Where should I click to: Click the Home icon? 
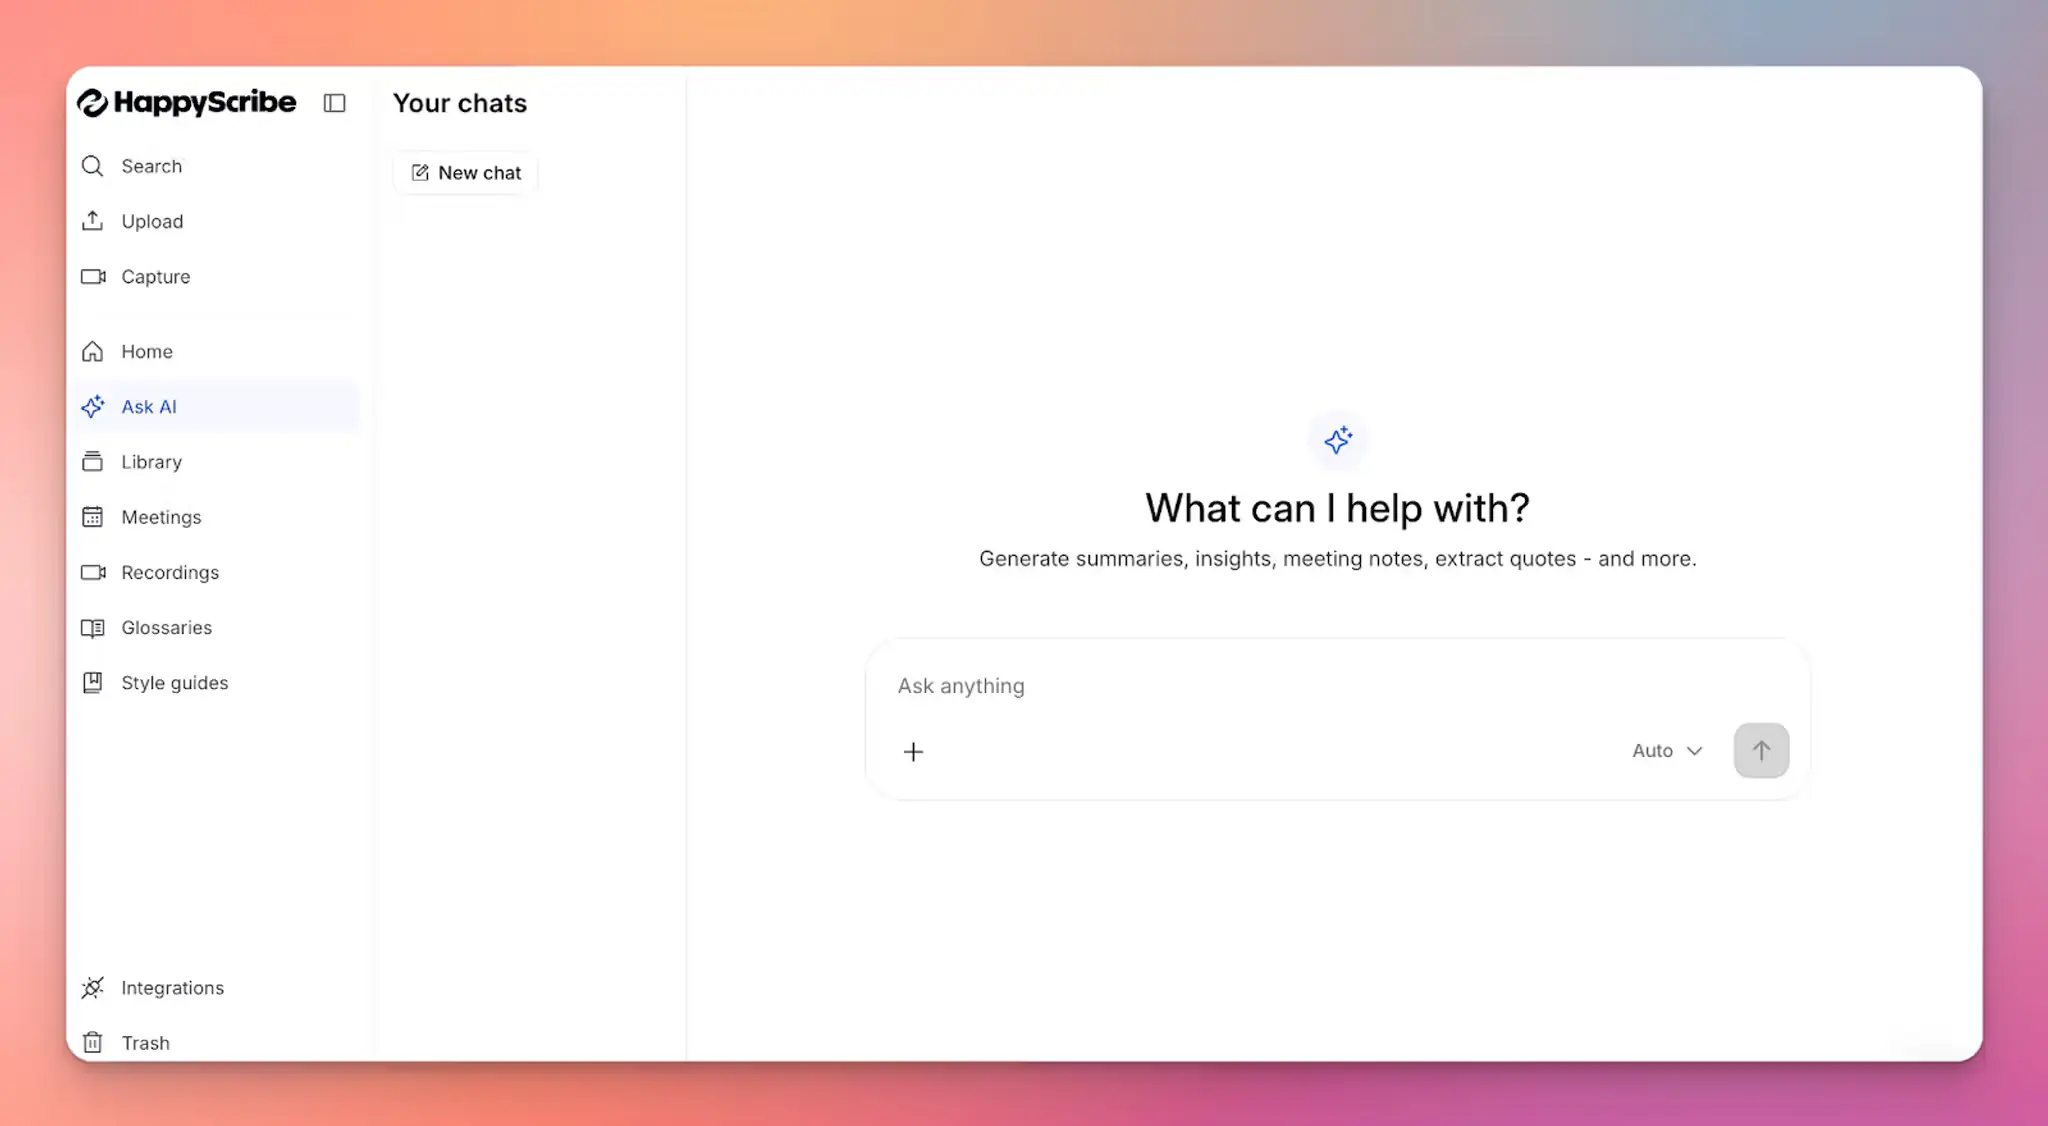coord(91,351)
